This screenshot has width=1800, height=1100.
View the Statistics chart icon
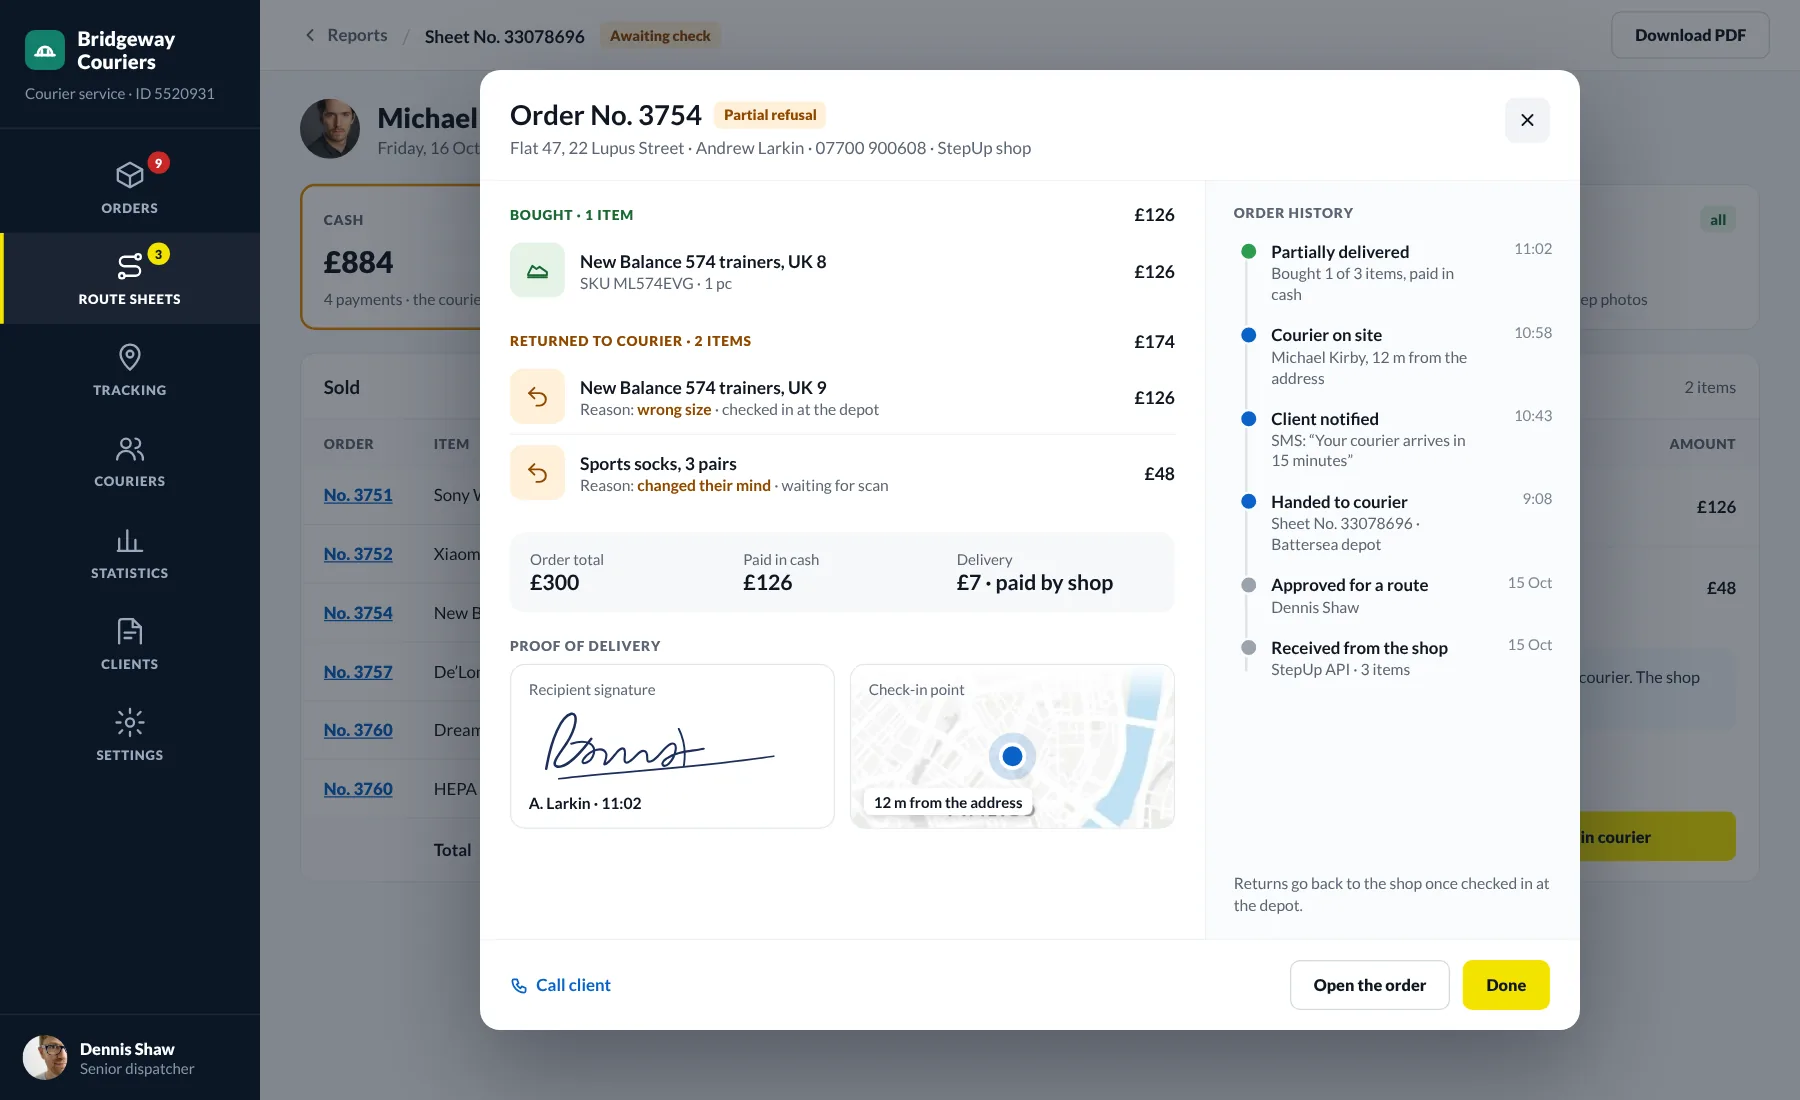pyautogui.click(x=130, y=540)
